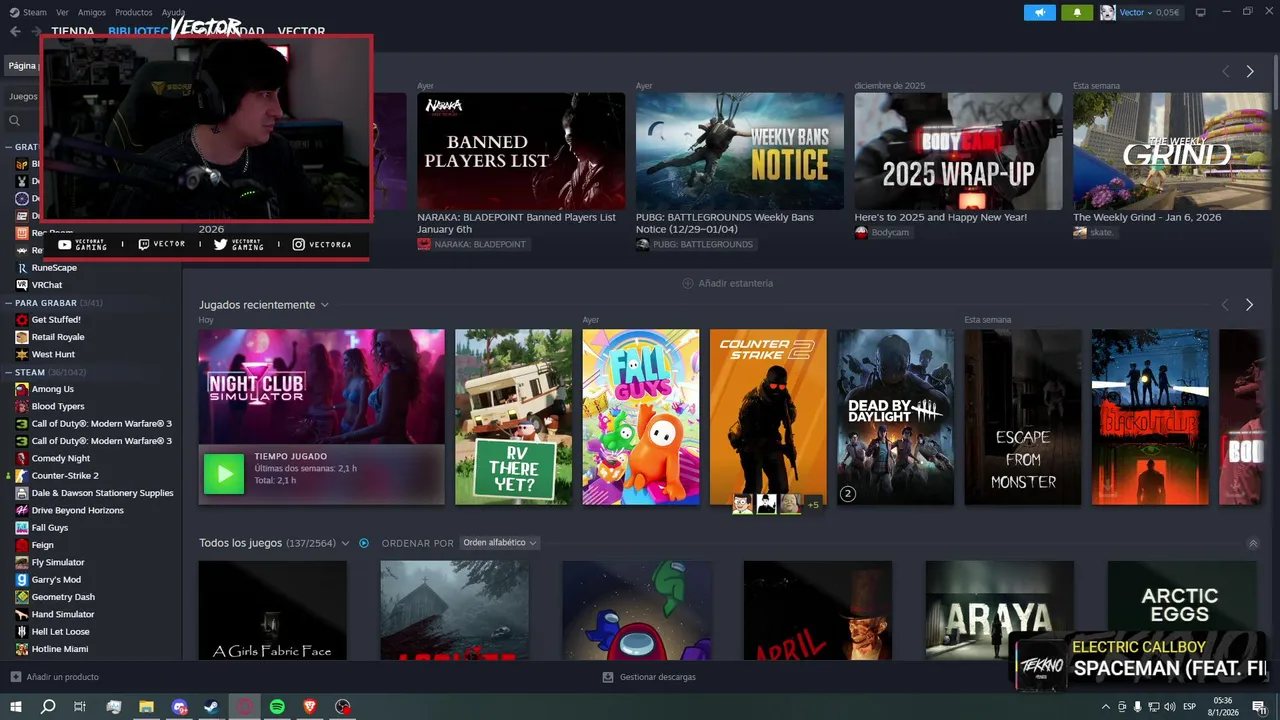The height and width of the screenshot is (720, 1280).
Task: Toggle the dynamic collection filter icon beside Todos los juegos
Action: point(364,543)
